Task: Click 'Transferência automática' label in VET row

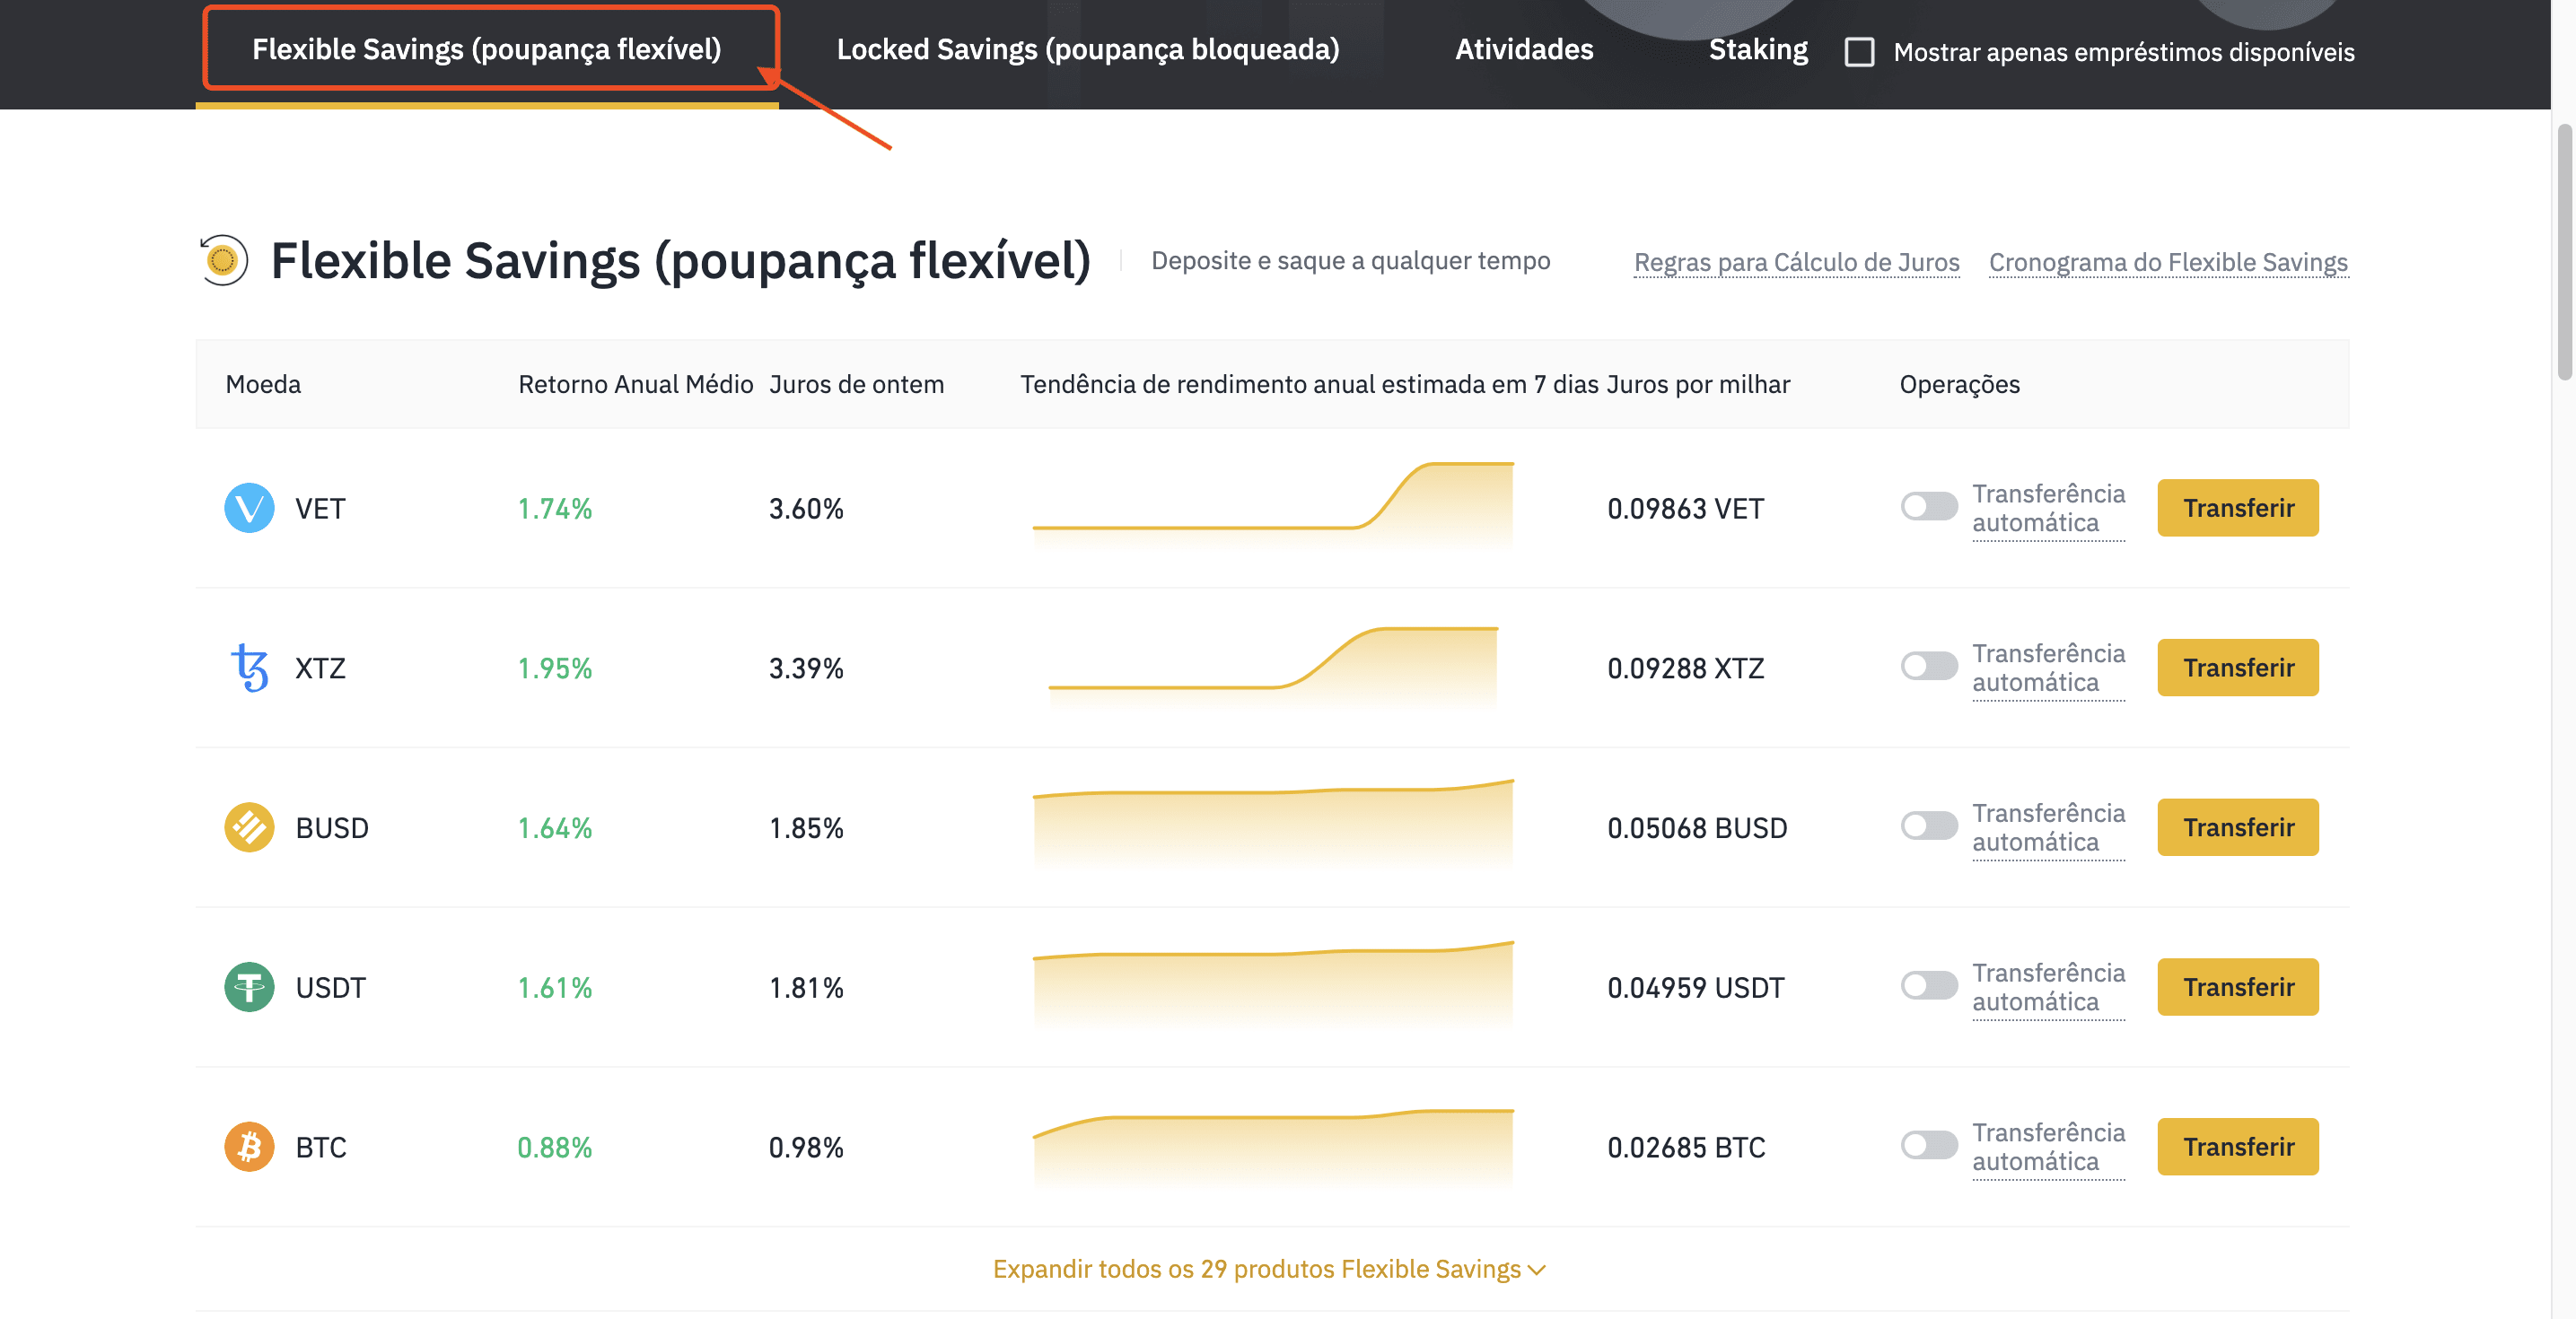Action: point(2048,508)
